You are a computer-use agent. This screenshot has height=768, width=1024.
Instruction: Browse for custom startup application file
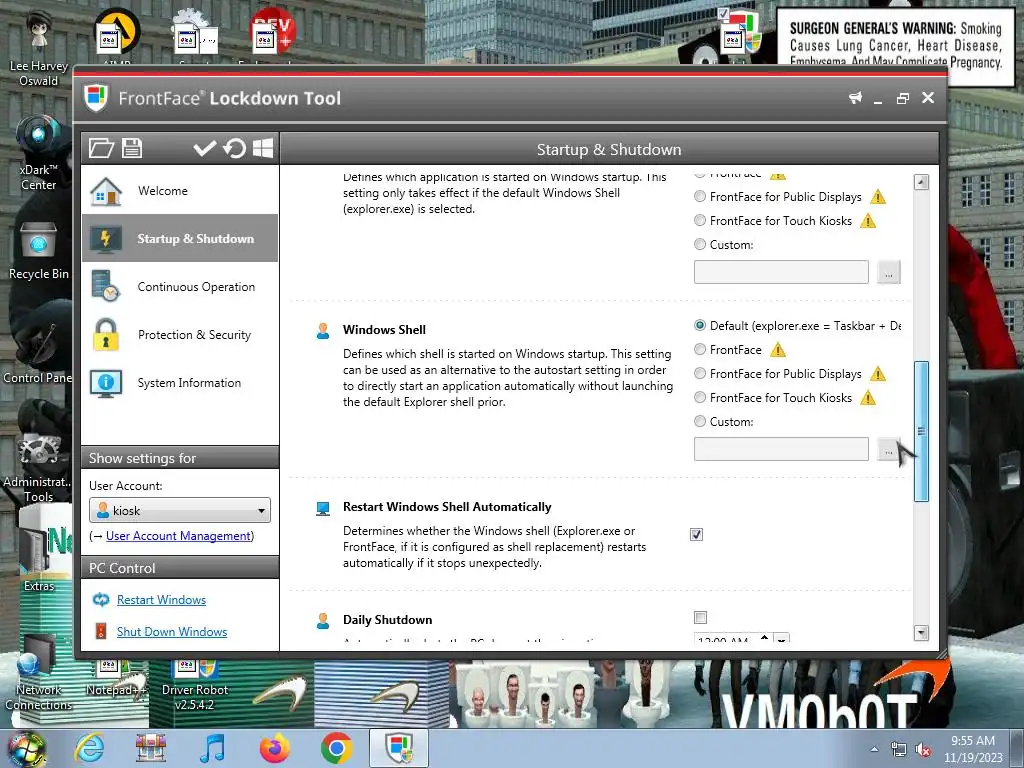[889, 272]
